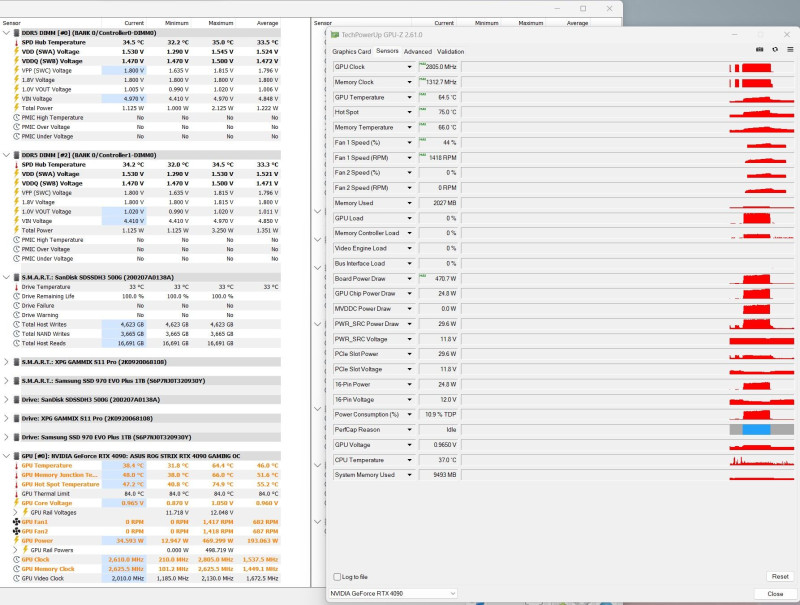
Task: Expand Drive: SanDisk SDSSDH3 500G group
Action: 6,399
